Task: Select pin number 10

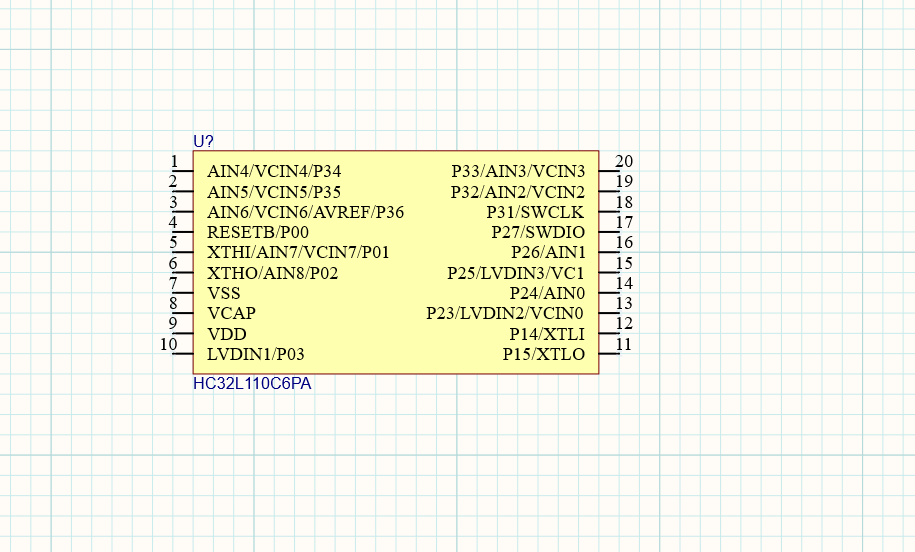Action: tap(169, 344)
